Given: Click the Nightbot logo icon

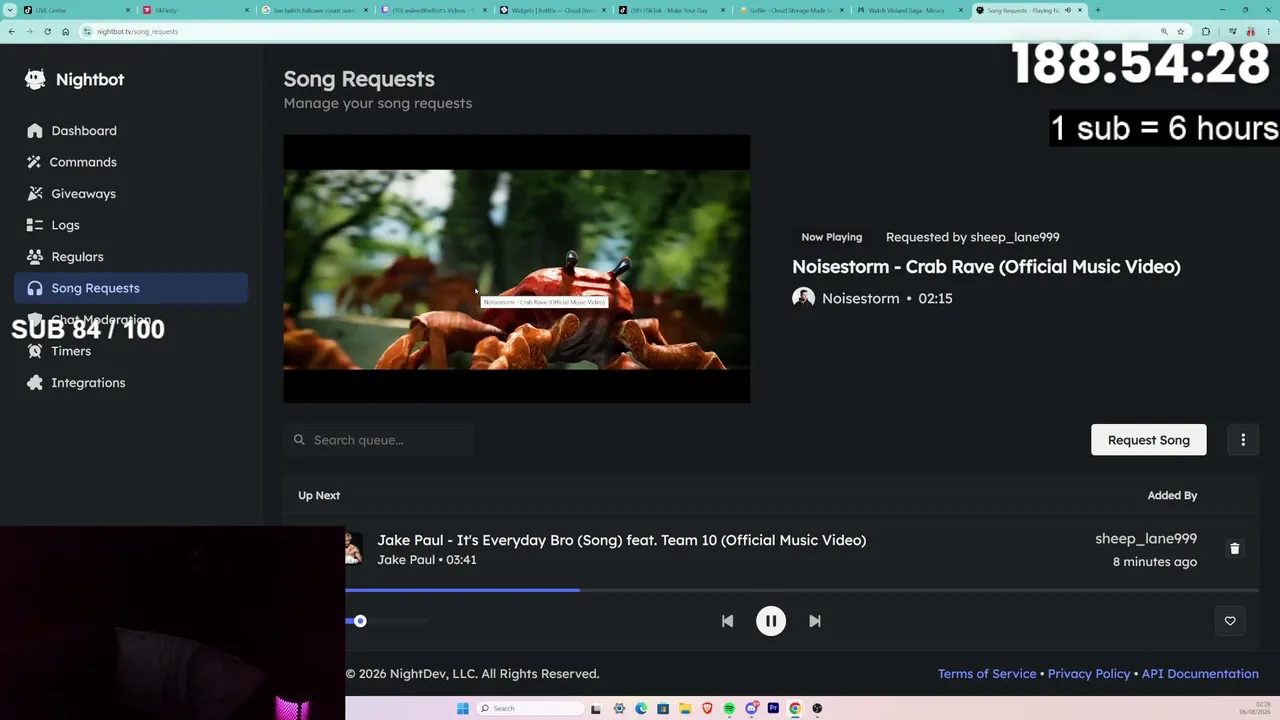Looking at the screenshot, I should click(x=35, y=80).
